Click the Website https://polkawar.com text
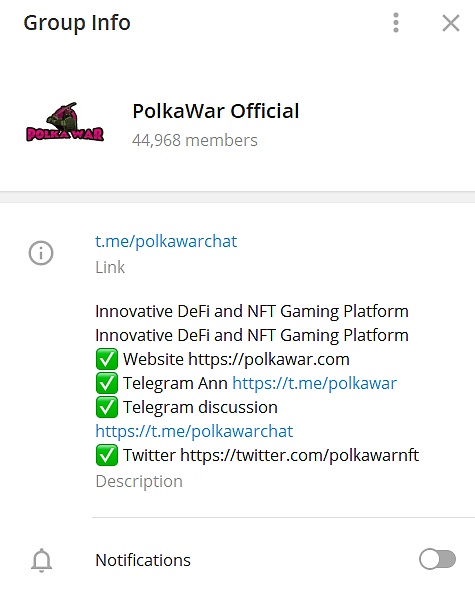 tap(236, 359)
